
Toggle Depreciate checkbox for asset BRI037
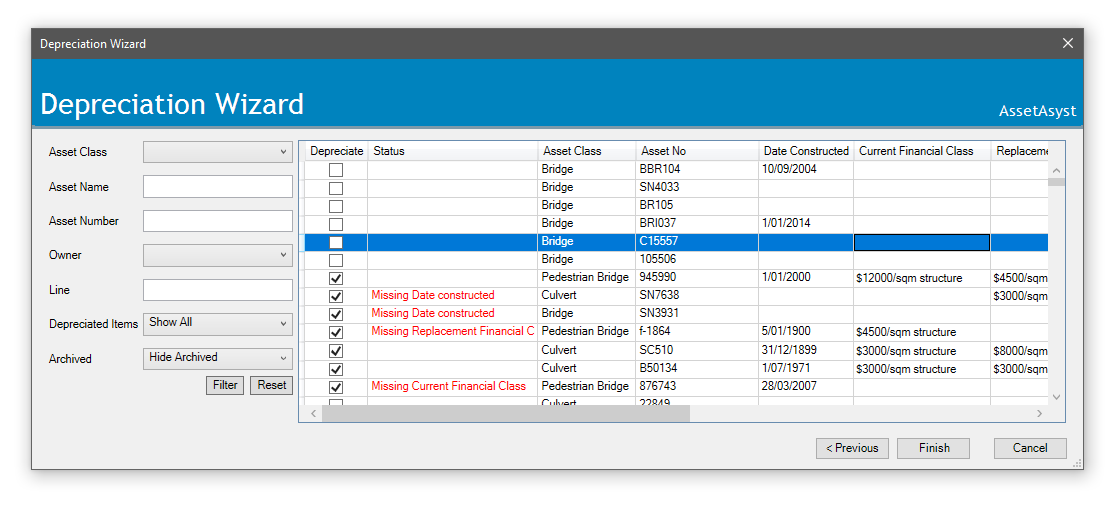coord(336,224)
